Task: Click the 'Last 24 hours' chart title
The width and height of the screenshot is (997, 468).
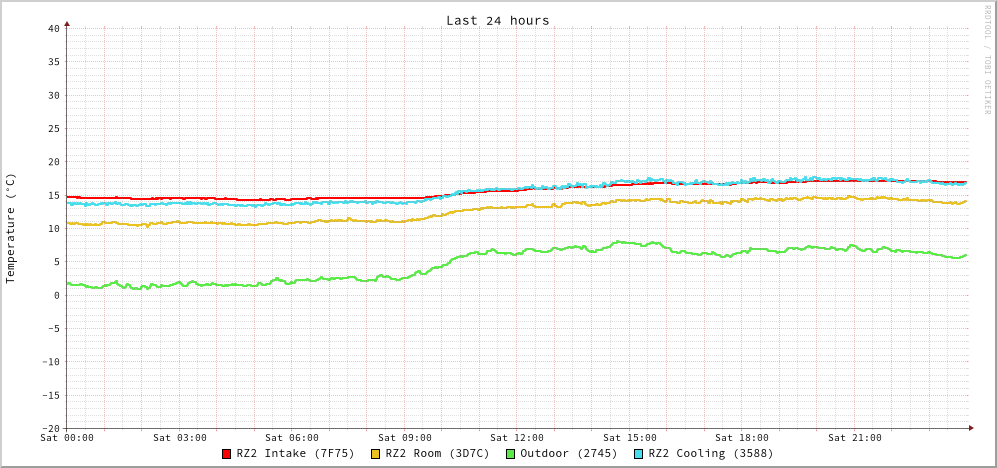Action: [497, 20]
